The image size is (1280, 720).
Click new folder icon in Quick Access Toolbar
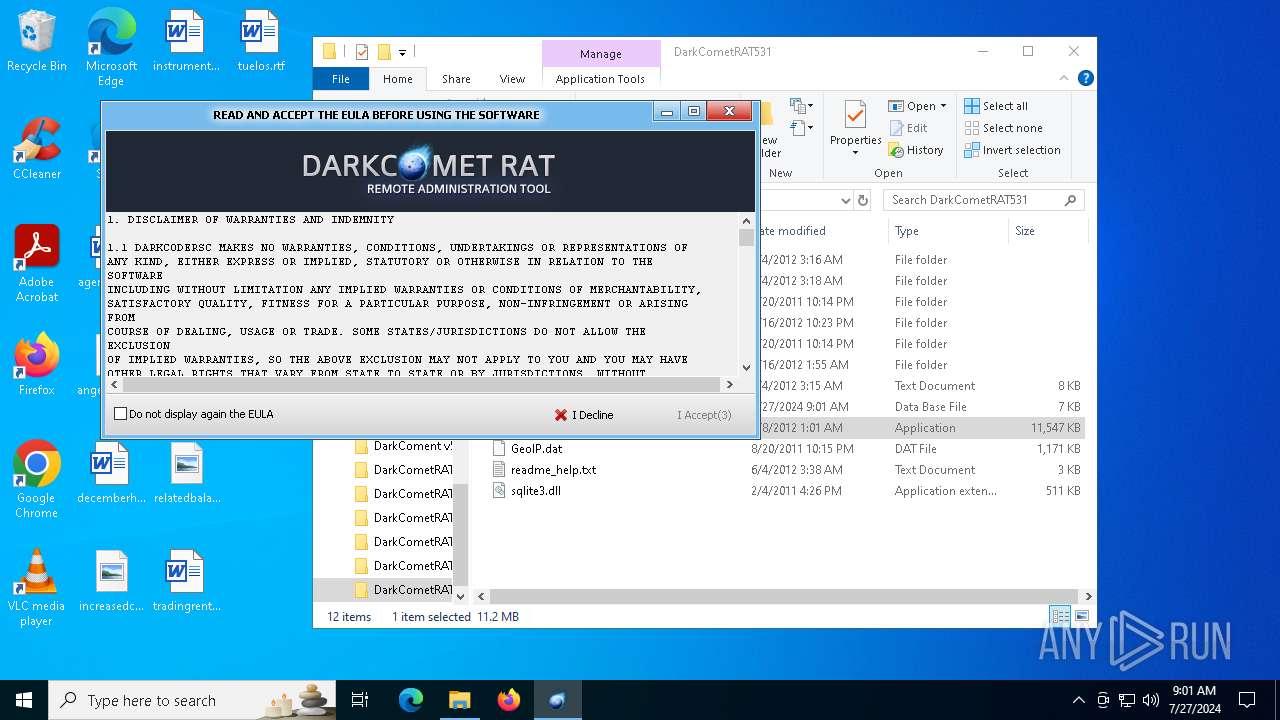click(x=384, y=52)
